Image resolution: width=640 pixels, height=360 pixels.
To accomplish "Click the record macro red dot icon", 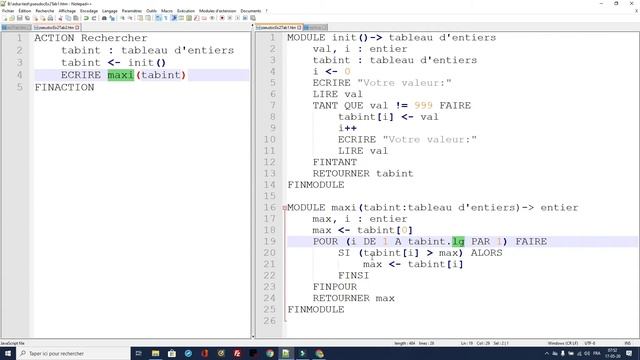I will coord(222,18).
